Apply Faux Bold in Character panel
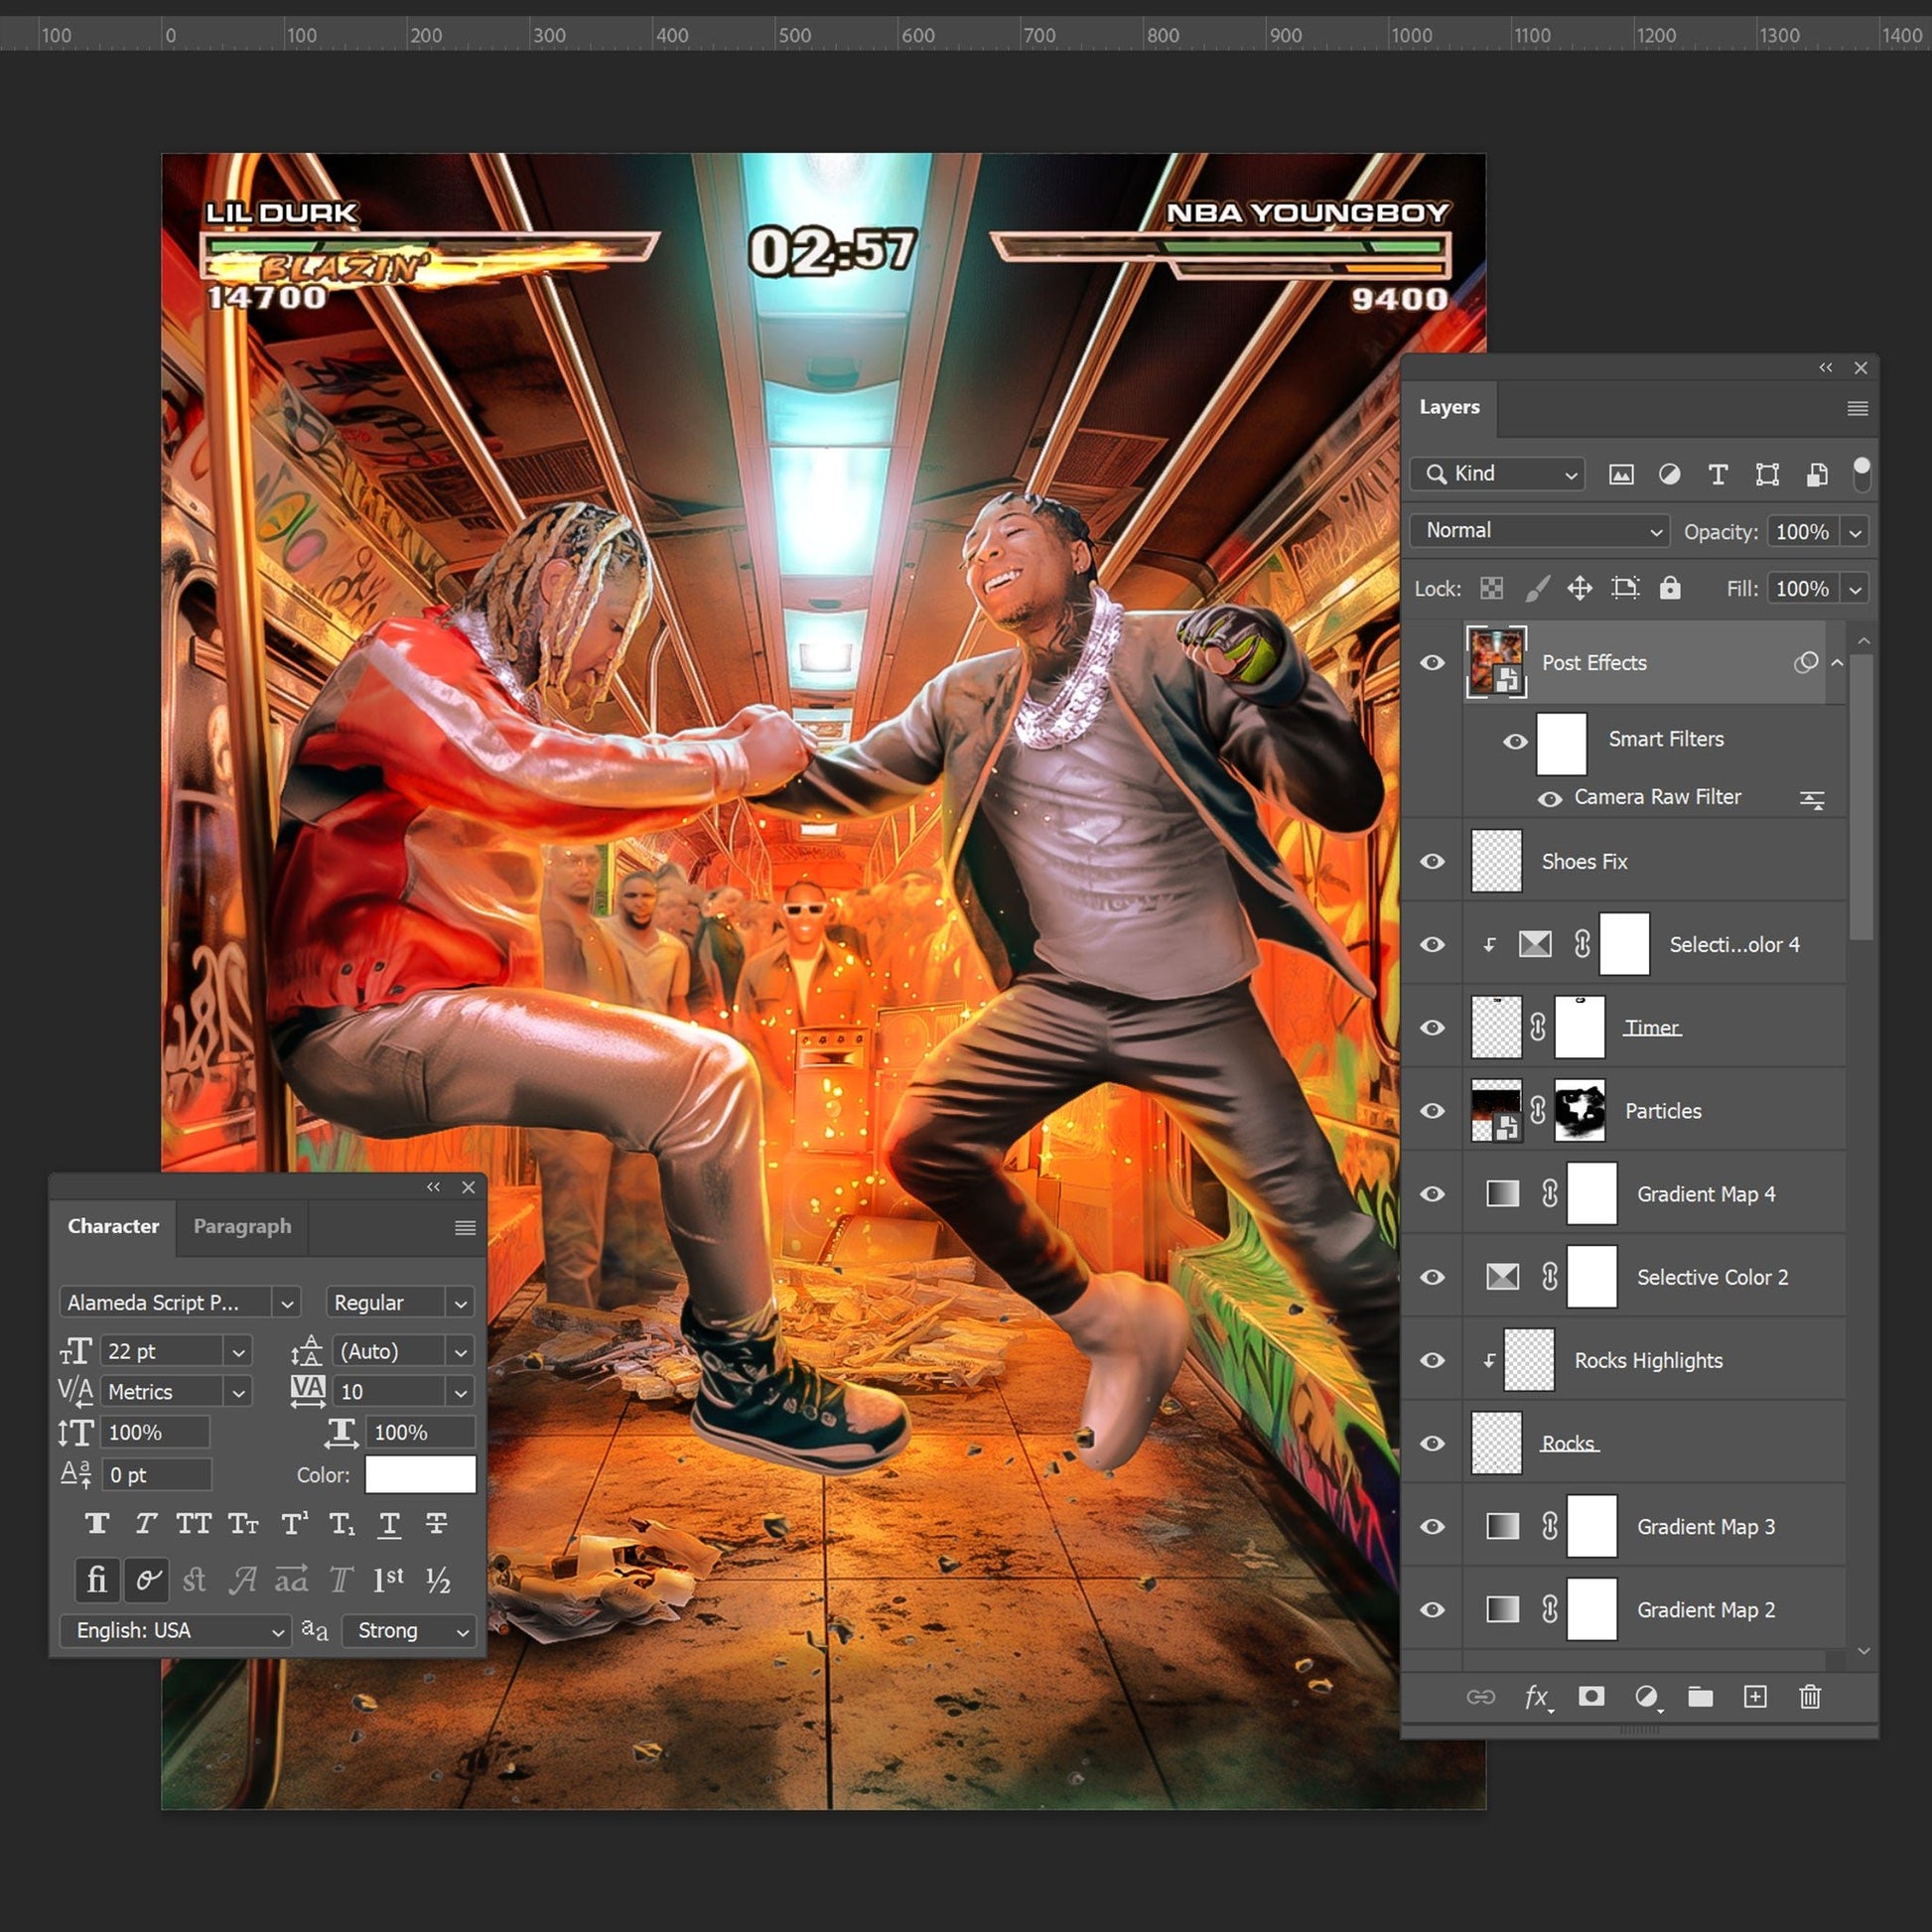 [x=97, y=1523]
